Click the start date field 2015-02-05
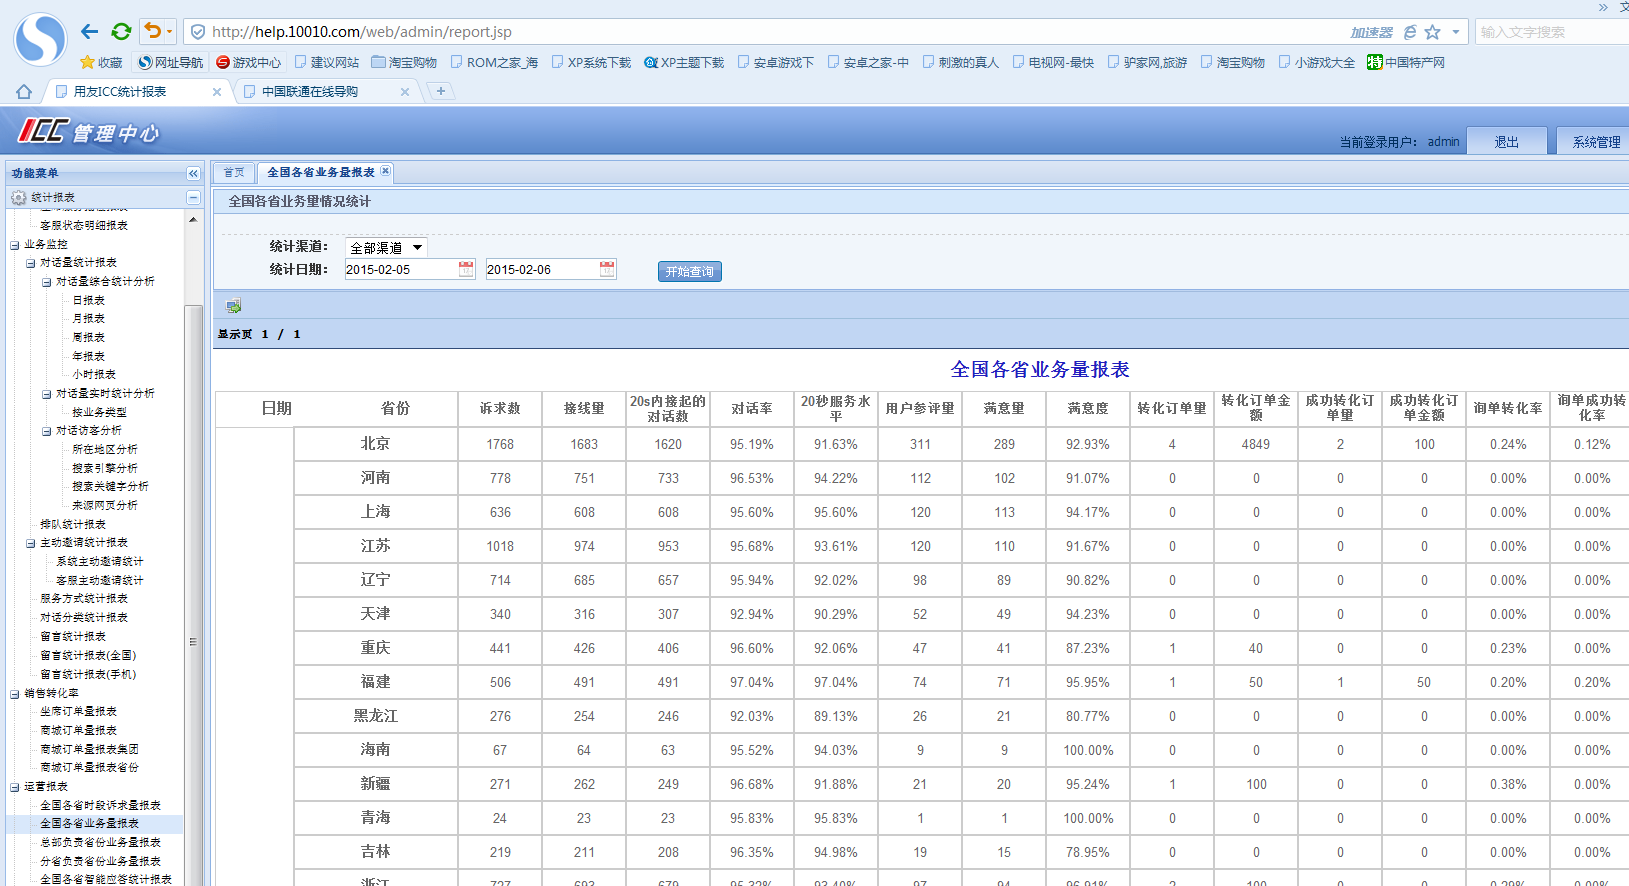Image resolution: width=1629 pixels, height=886 pixels. pyautogui.click(x=401, y=269)
